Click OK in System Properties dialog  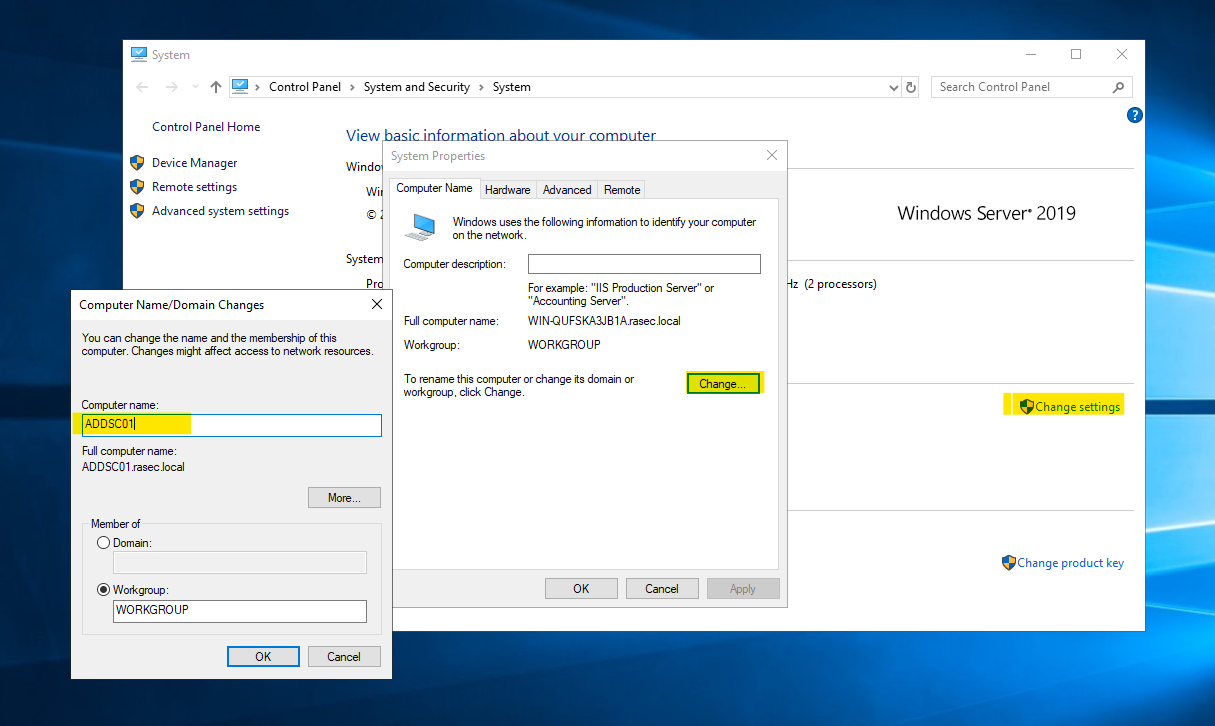click(581, 589)
